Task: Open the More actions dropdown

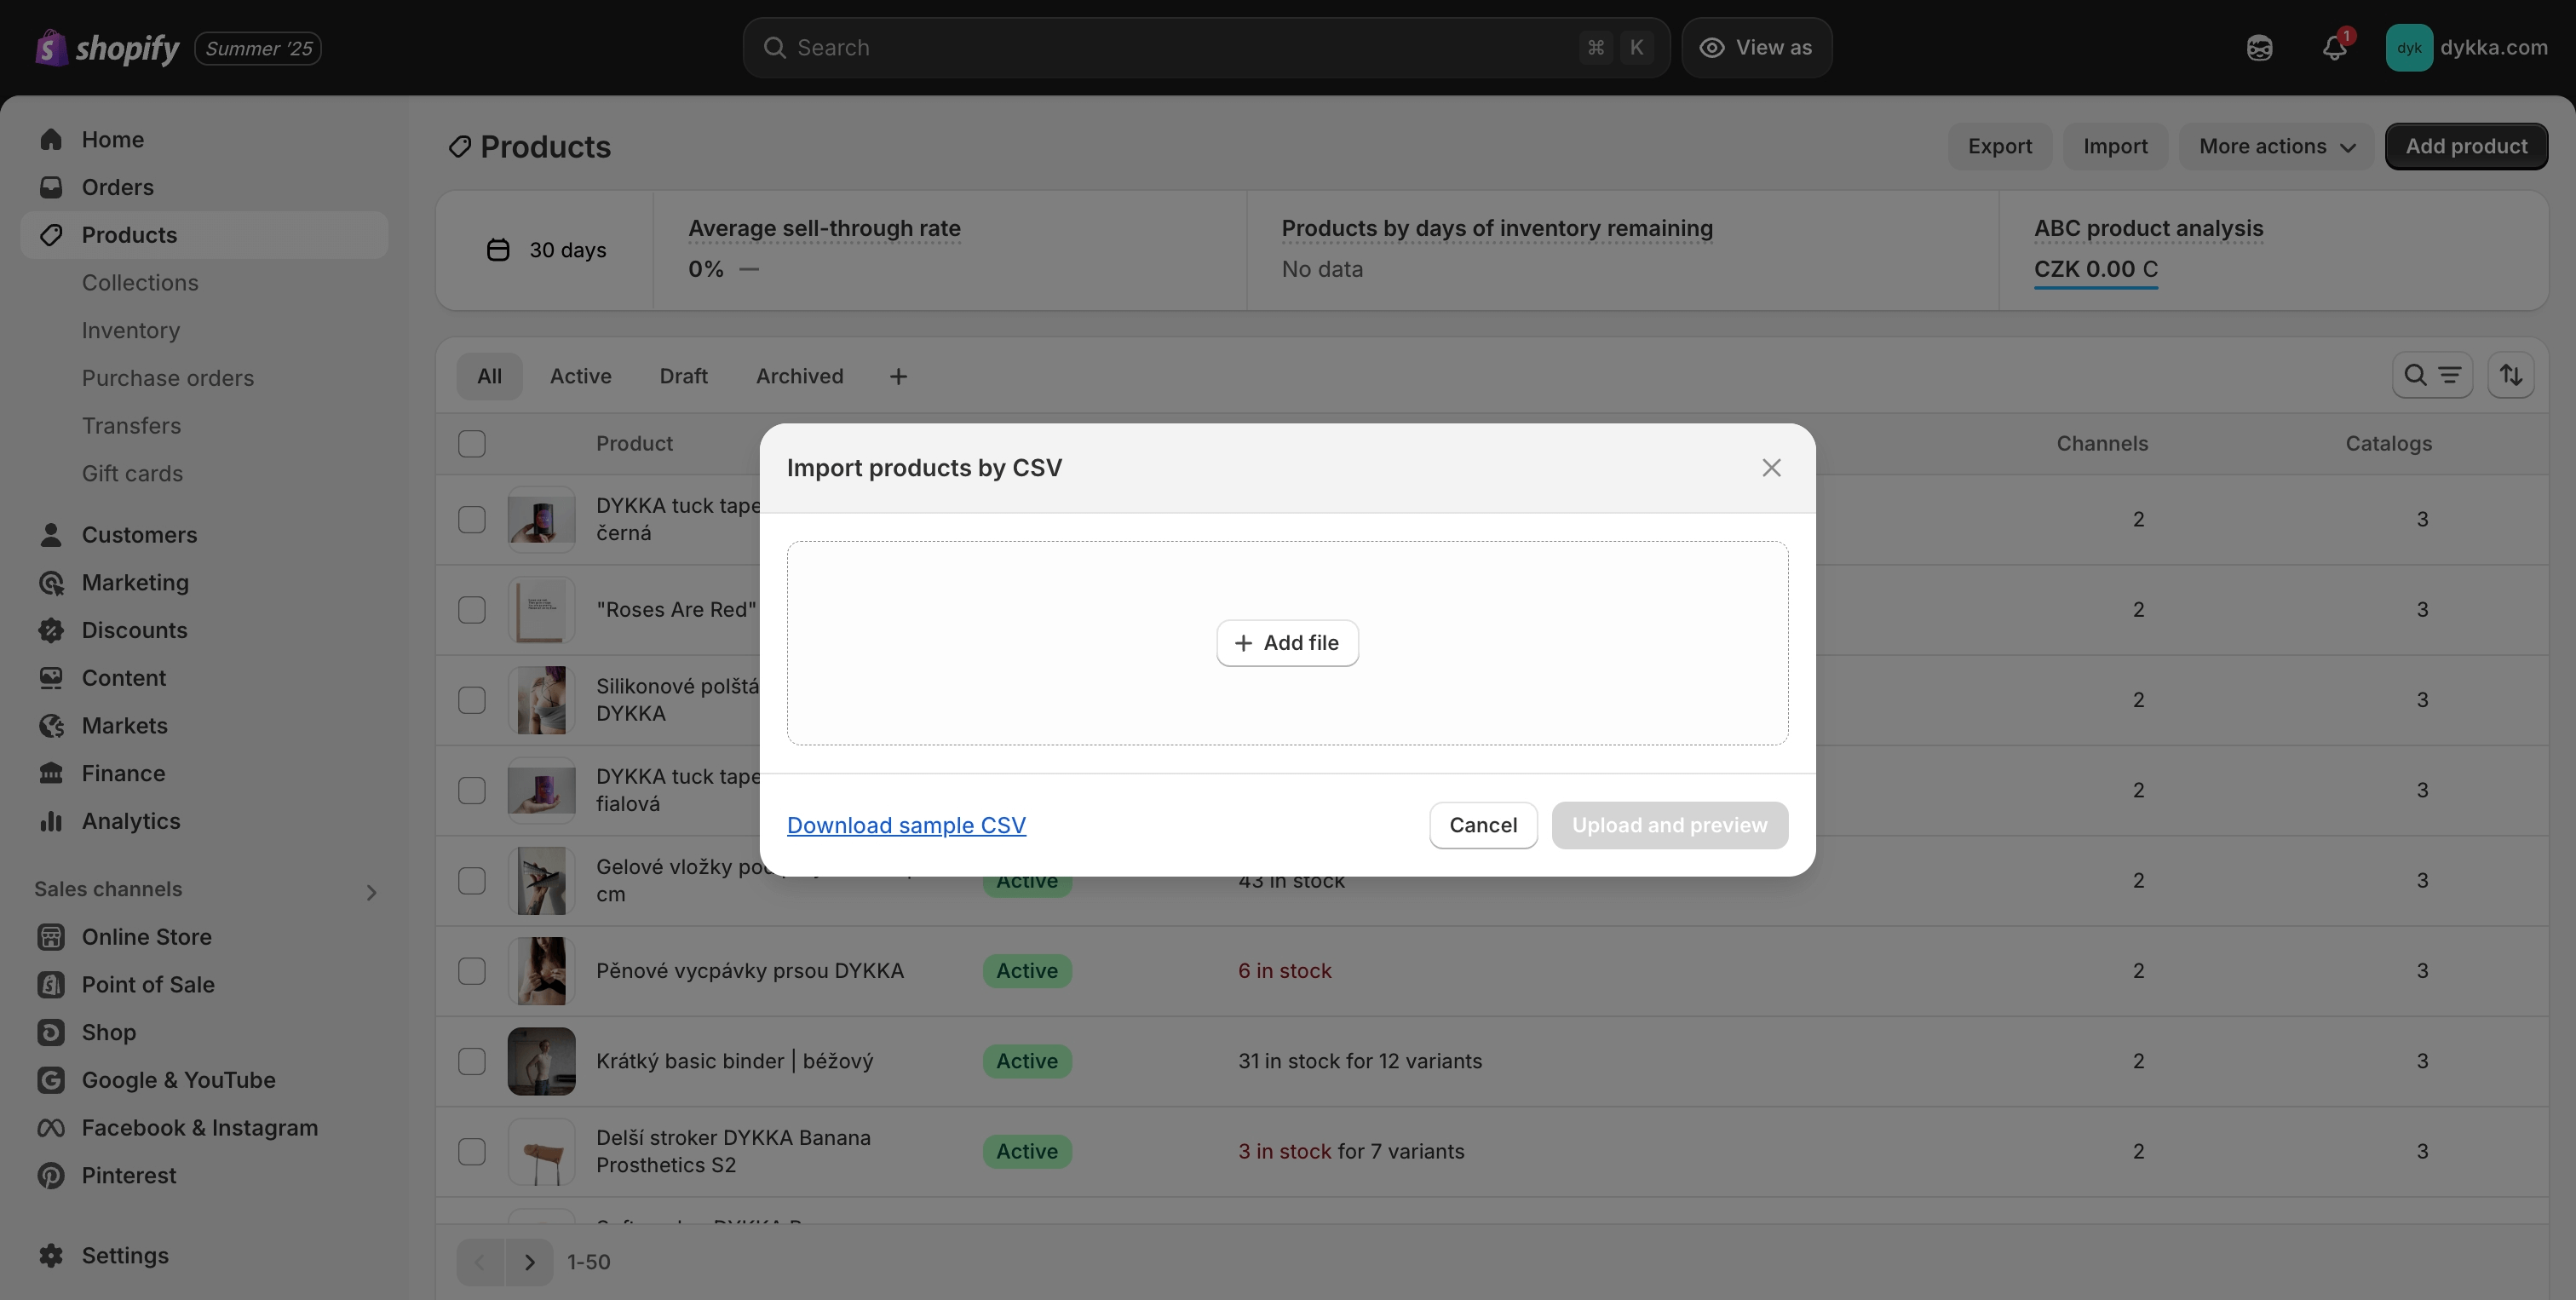Action: pyautogui.click(x=2275, y=147)
